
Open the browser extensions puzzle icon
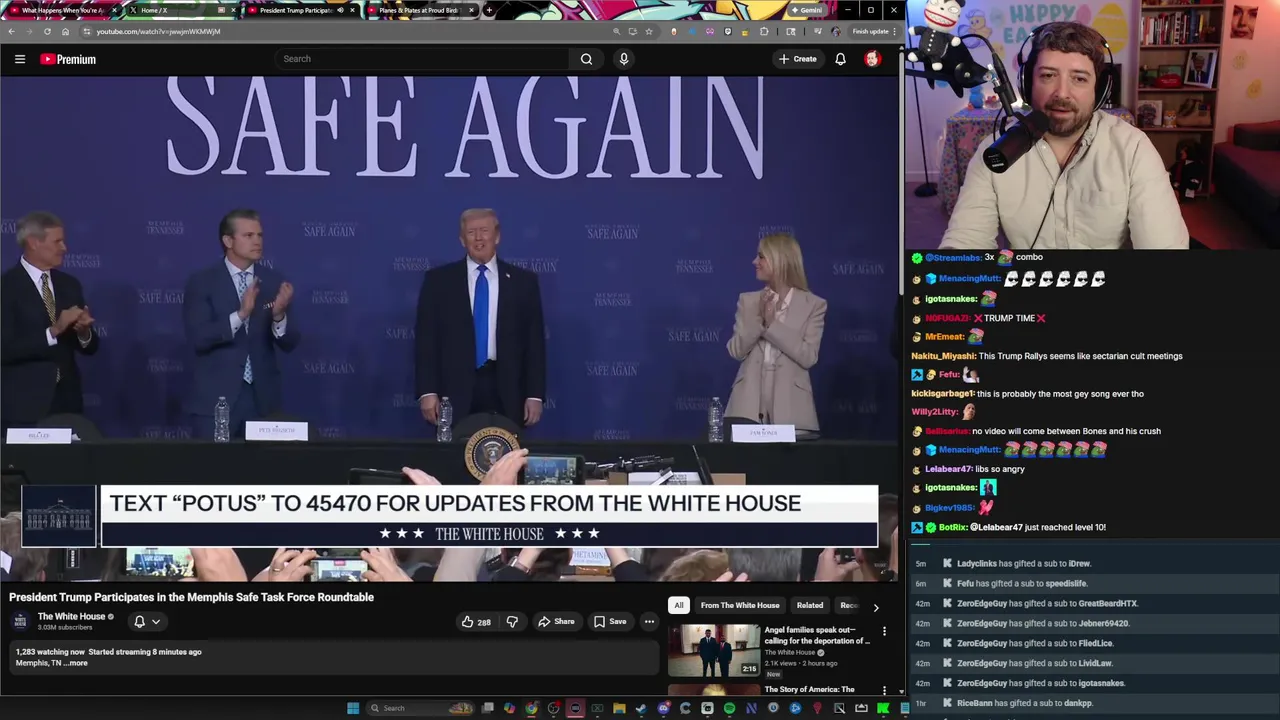click(x=764, y=31)
